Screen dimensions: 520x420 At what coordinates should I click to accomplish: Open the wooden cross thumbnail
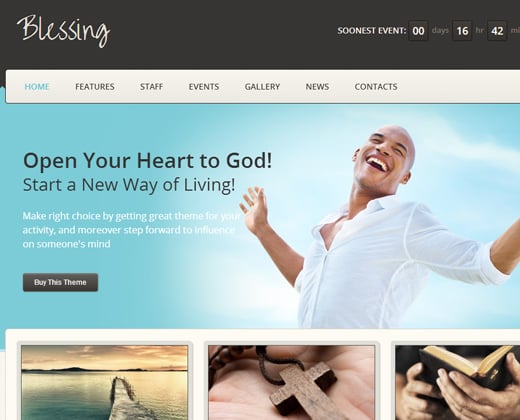[x=292, y=382]
